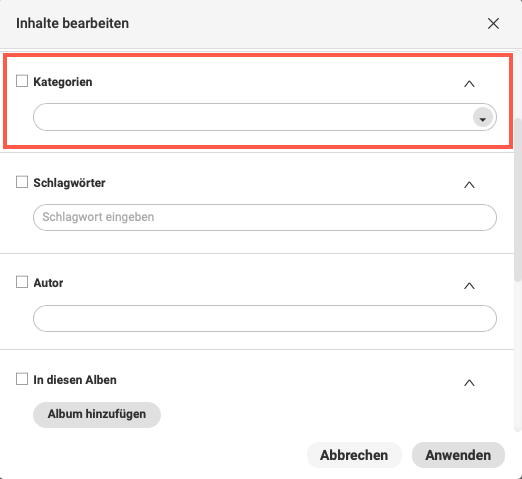Toggle the In diesen Alben checkbox
The height and width of the screenshot is (479, 522).
[22, 379]
